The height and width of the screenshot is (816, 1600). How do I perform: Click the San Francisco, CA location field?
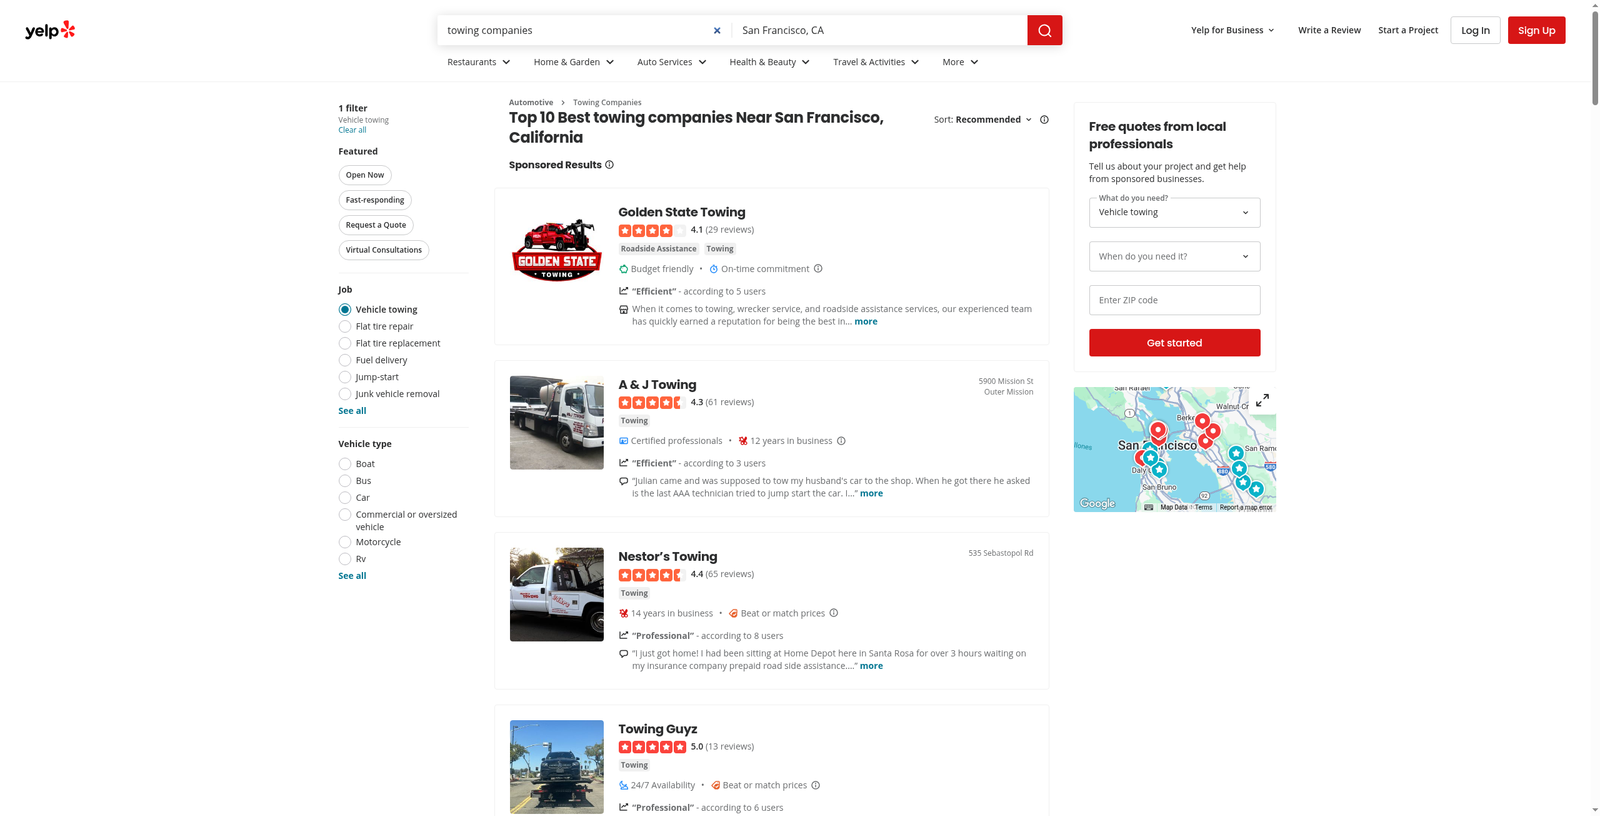pyautogui.click(x=880, y=30)
